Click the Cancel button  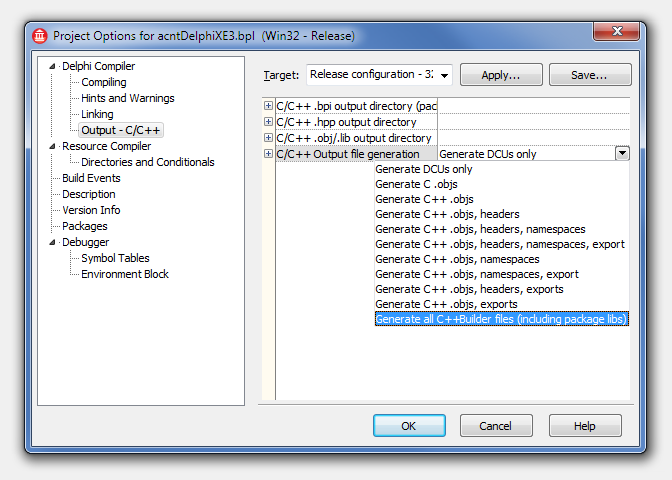pos(496,426)
